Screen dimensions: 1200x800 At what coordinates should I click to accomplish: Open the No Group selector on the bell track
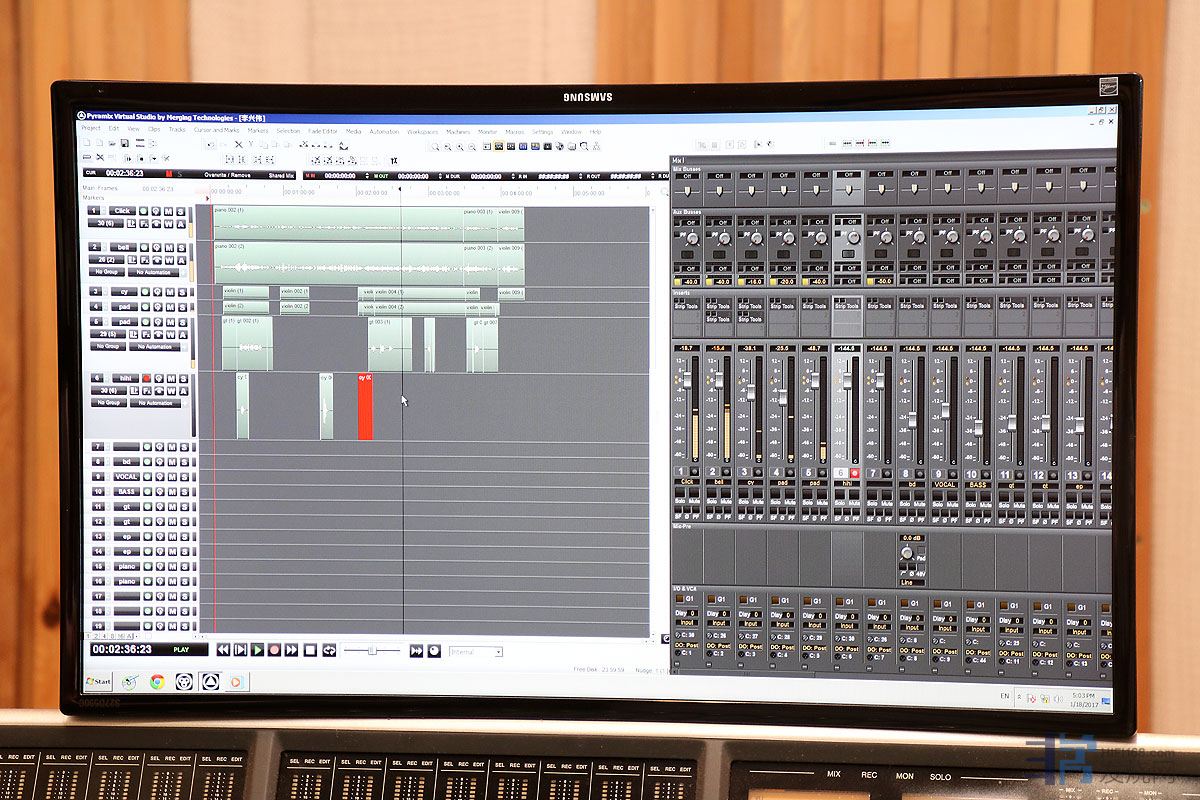pyautogui.click(x=107, y=272)
